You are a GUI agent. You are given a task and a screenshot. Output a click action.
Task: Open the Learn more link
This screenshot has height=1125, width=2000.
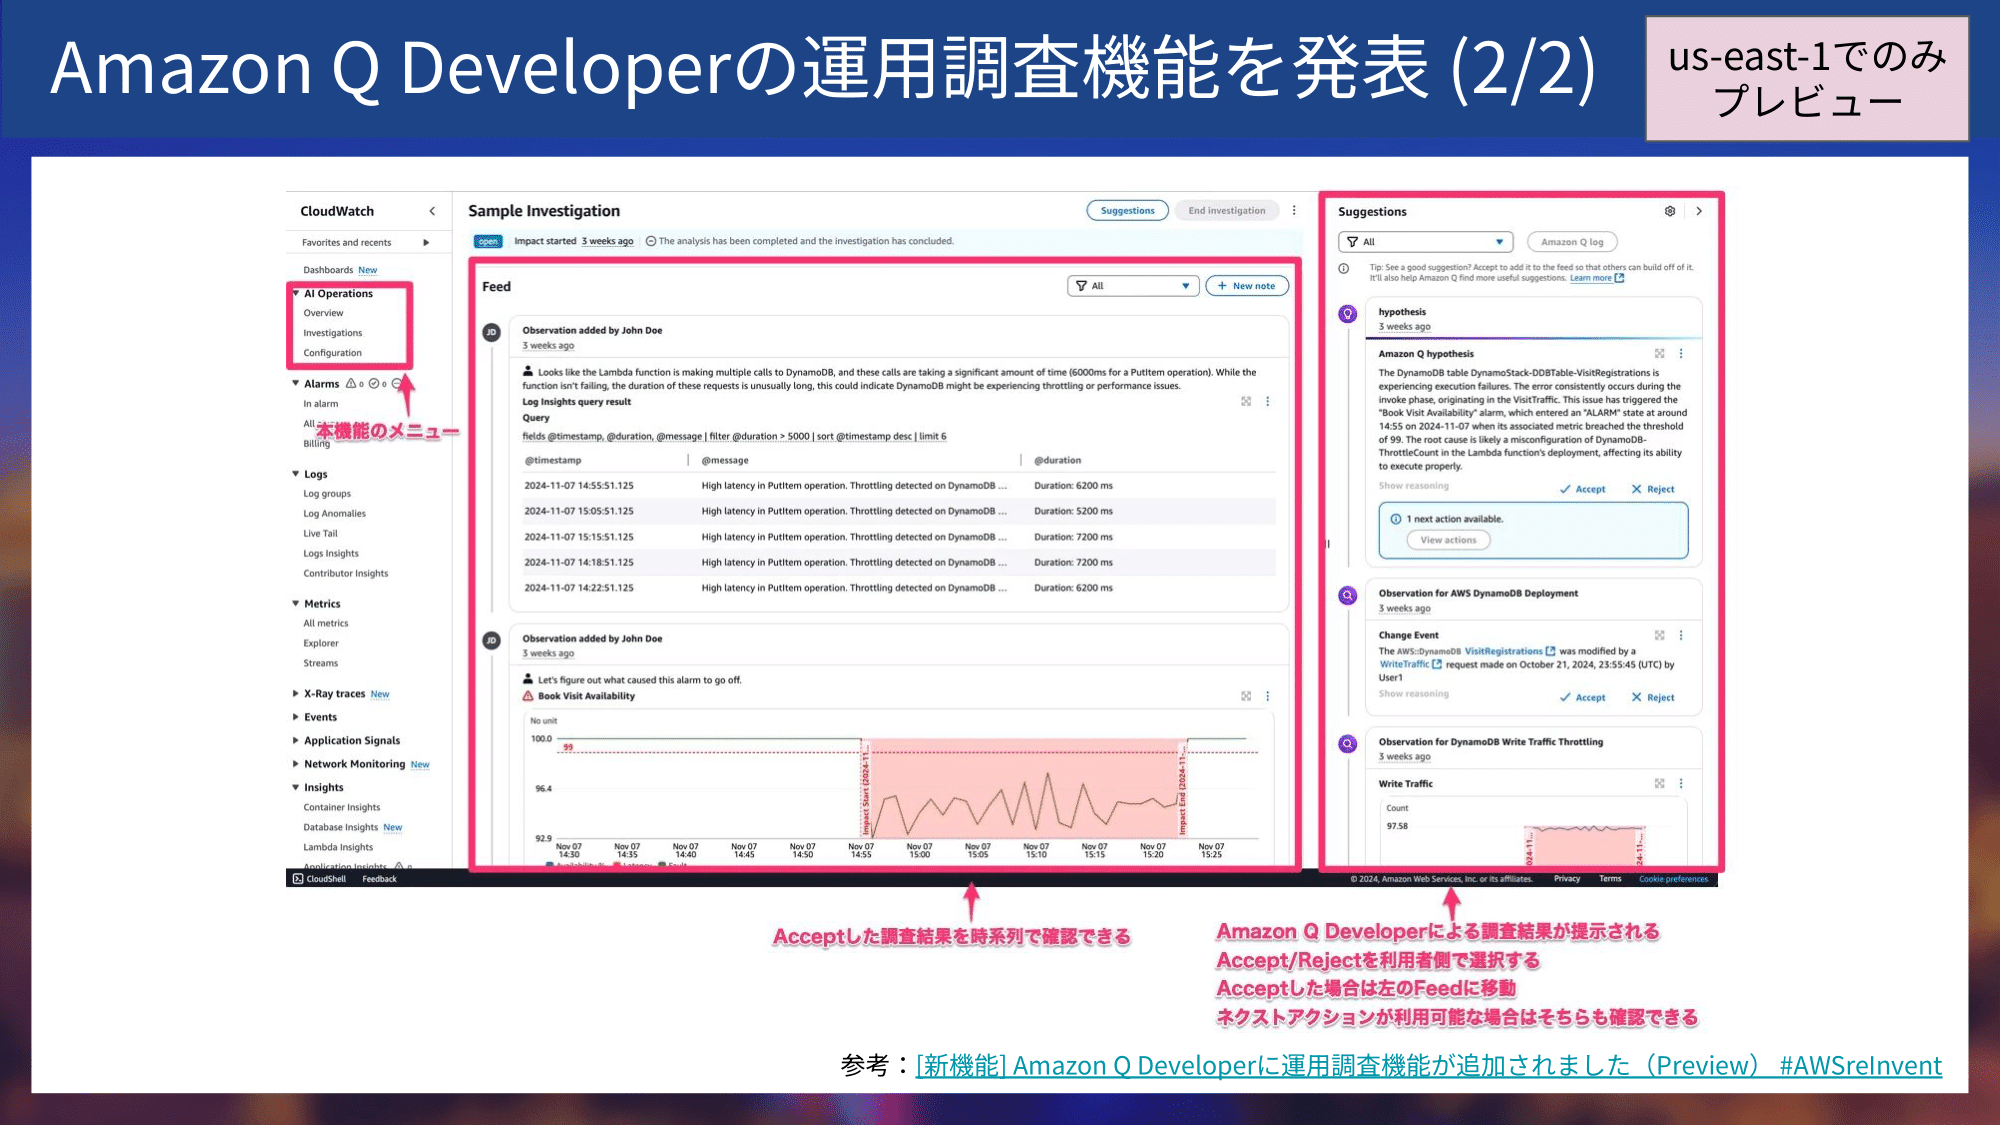click(1596, 278)
